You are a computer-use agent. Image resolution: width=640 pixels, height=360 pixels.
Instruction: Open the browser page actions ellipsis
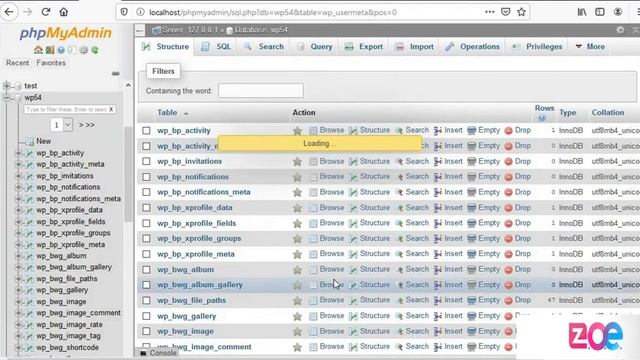point(490,12)
